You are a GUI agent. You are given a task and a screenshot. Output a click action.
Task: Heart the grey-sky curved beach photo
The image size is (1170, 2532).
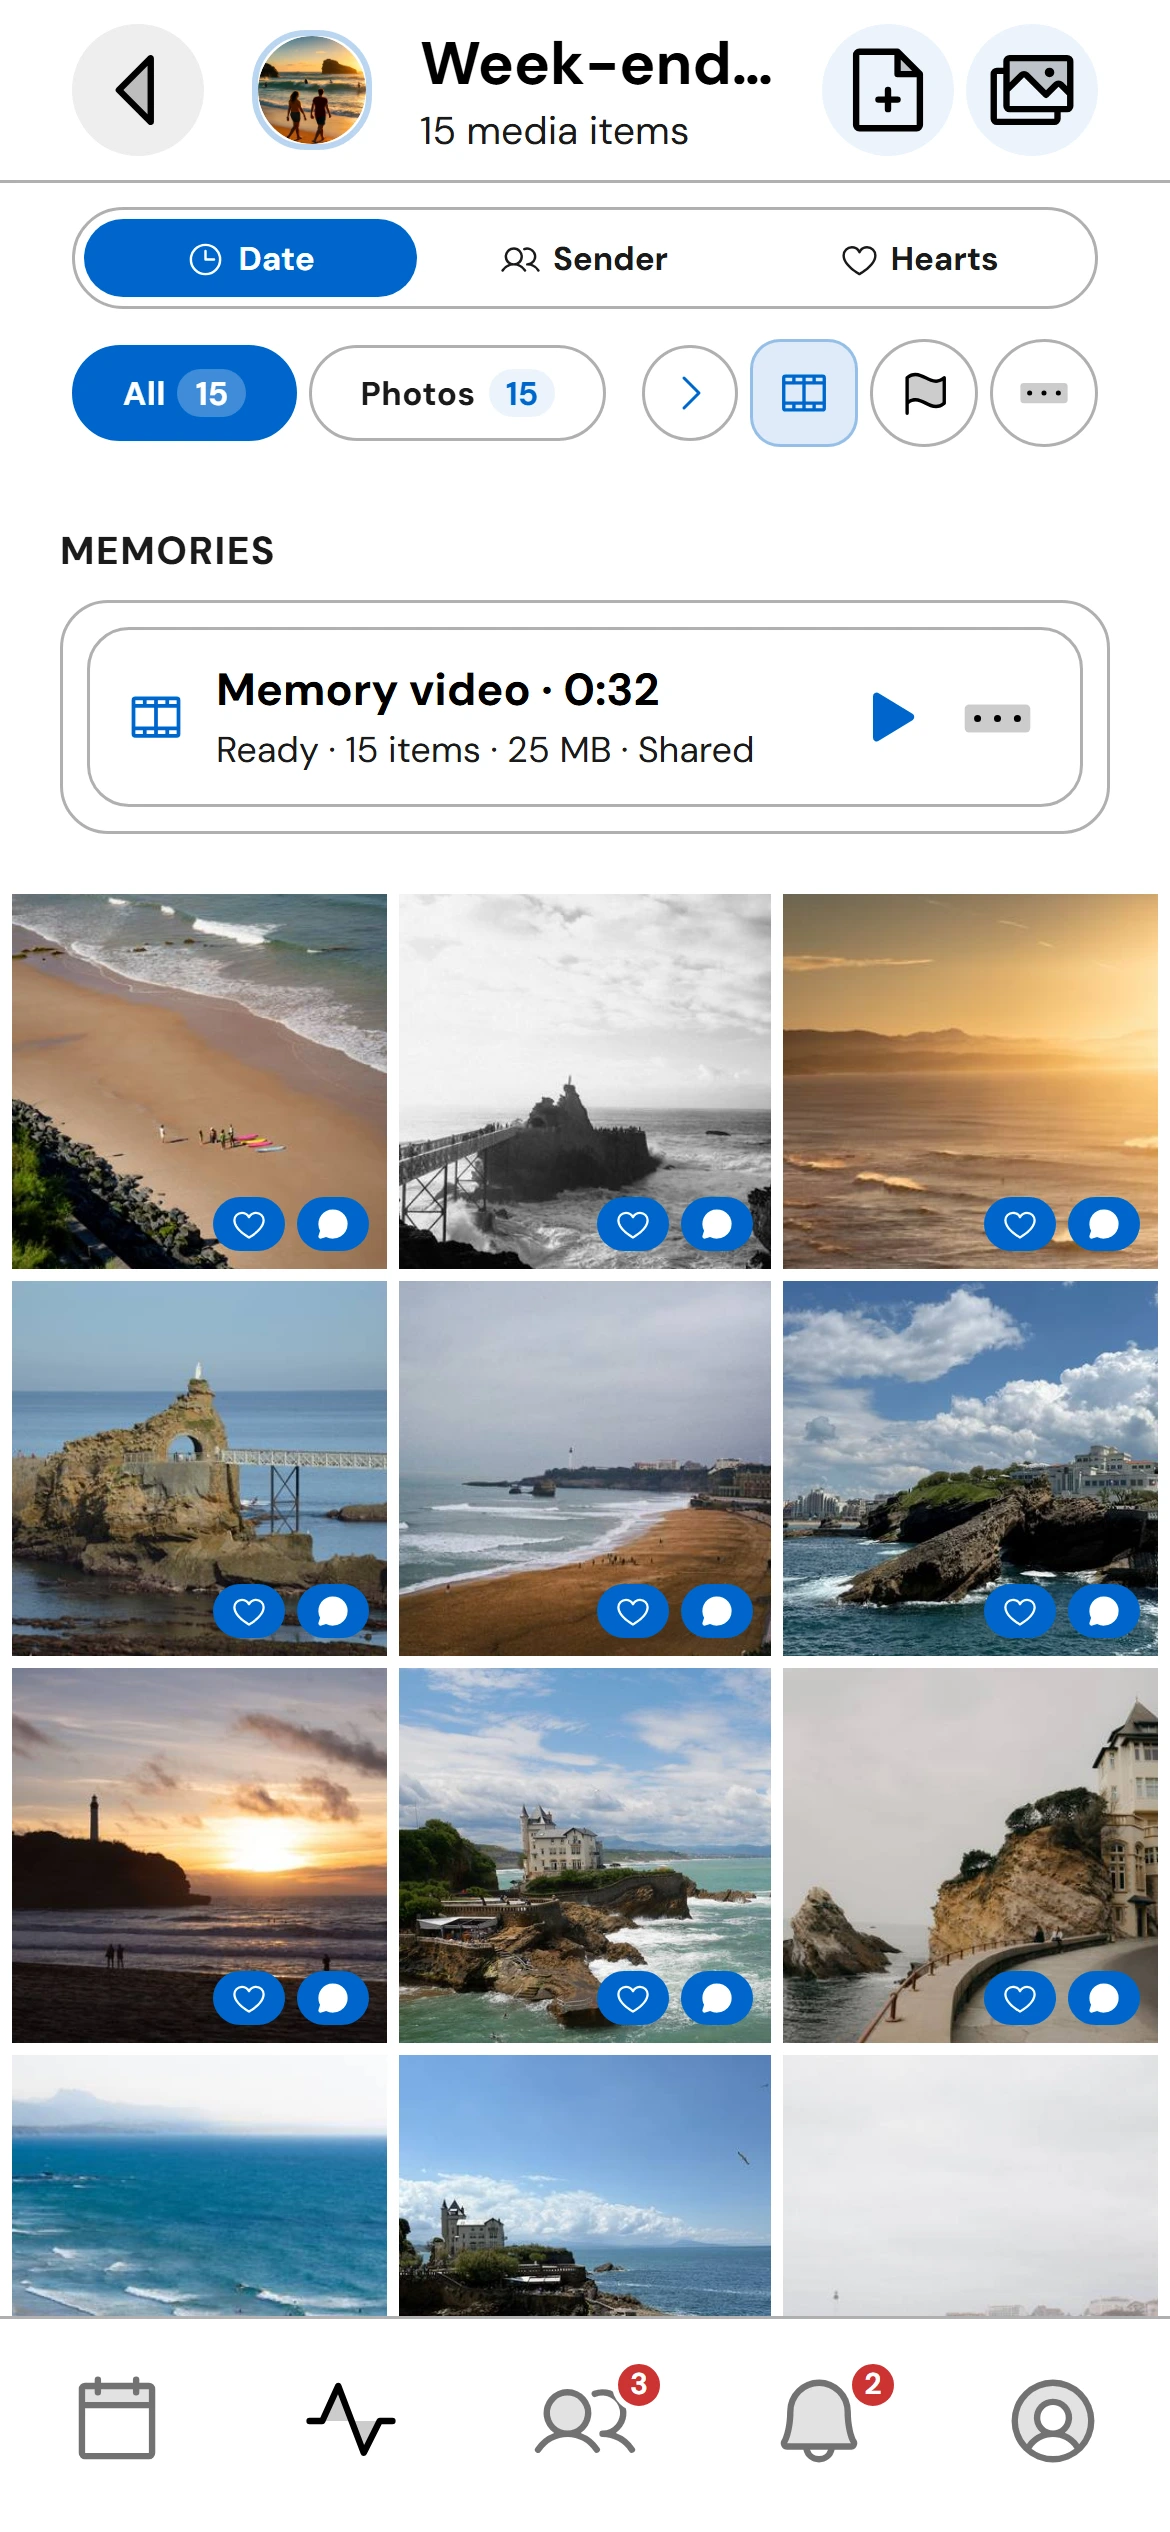pos(633,1611)
